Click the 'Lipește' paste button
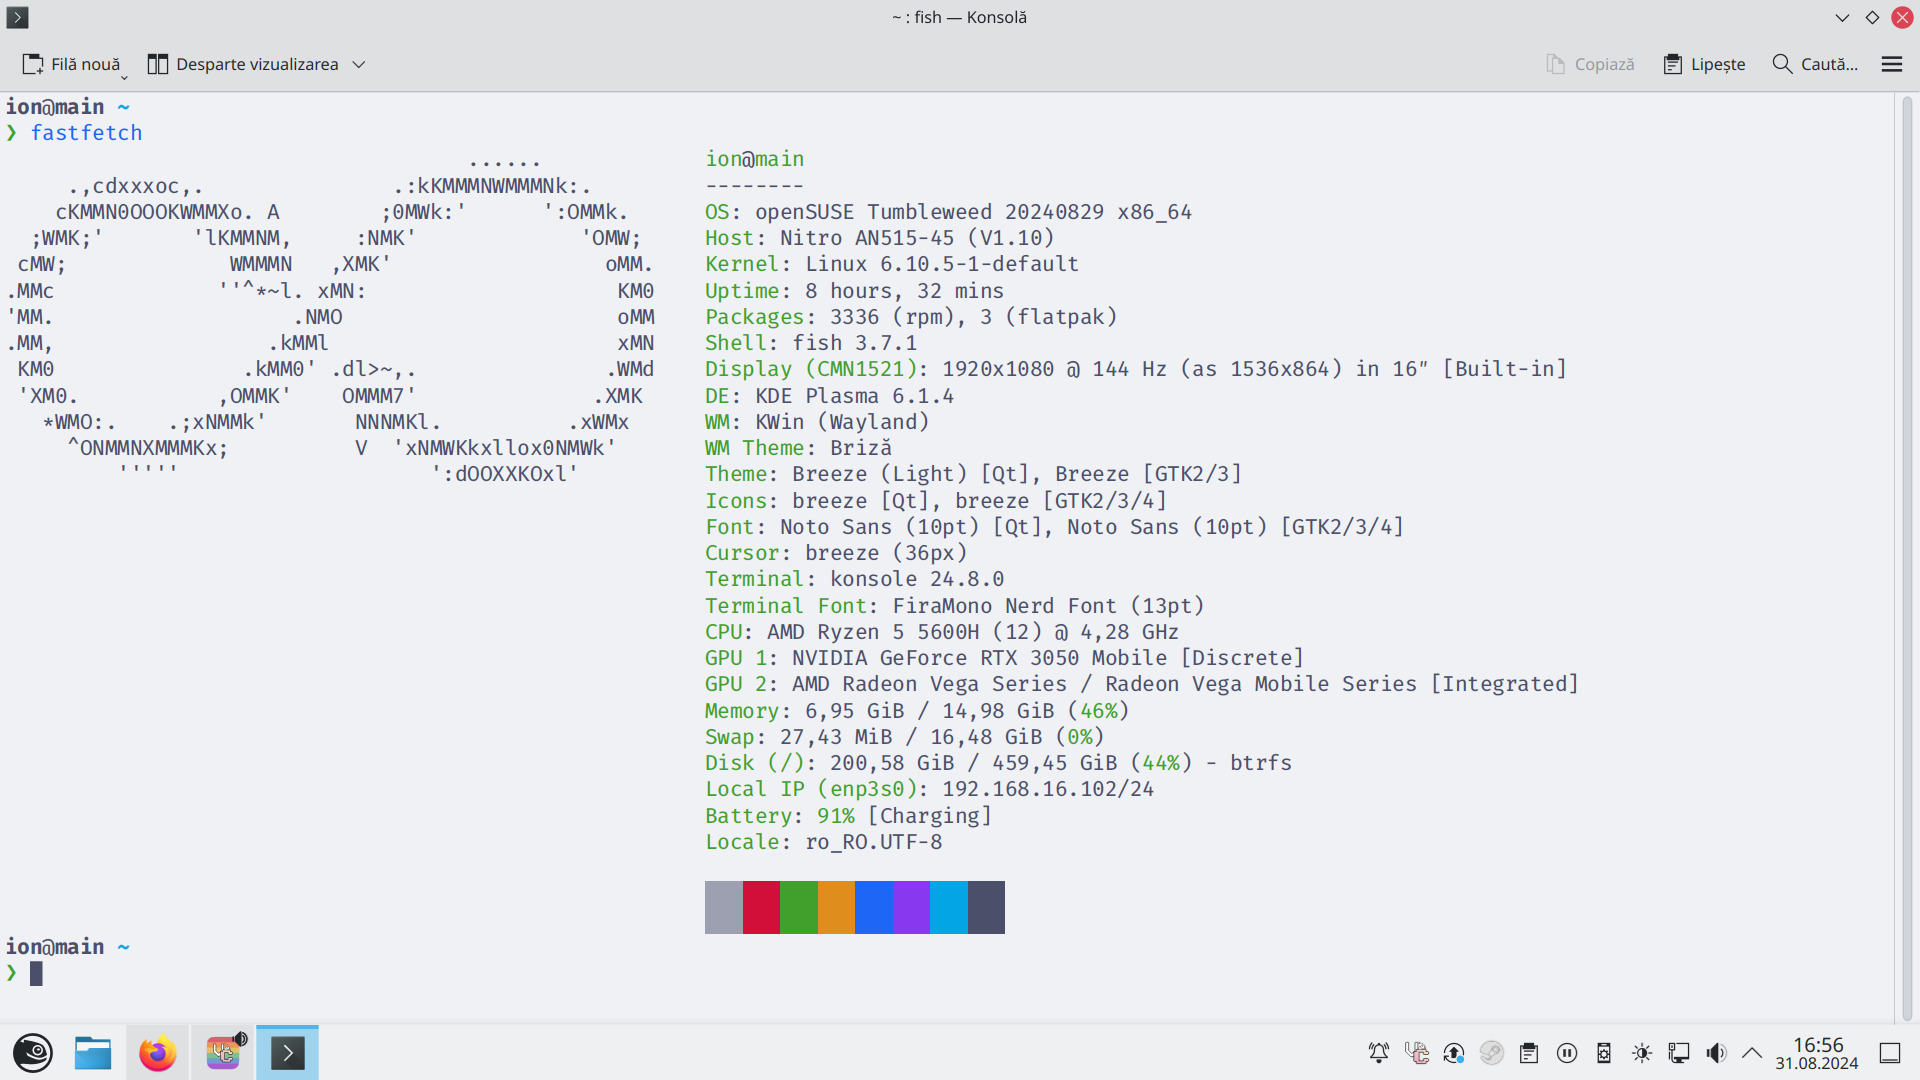The width and height of the screenshot is (1920, 1080). (x=1704, y=64)
